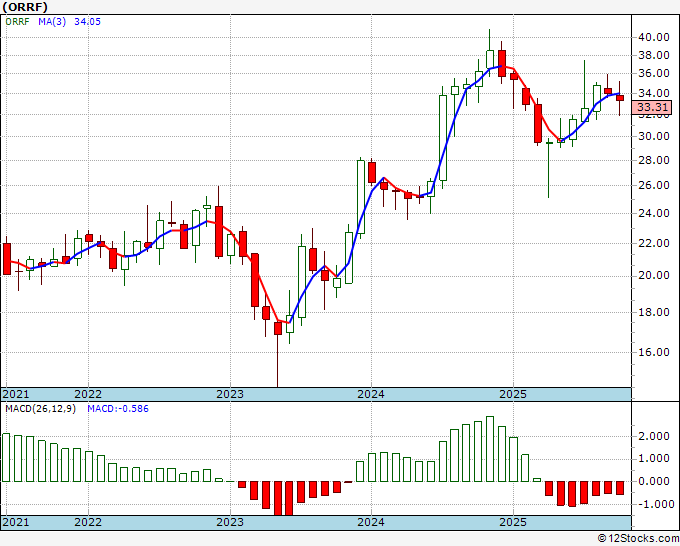Click the 0.000 MACD axis label
The width and height of the screenshot is (680, 546).
654,481
